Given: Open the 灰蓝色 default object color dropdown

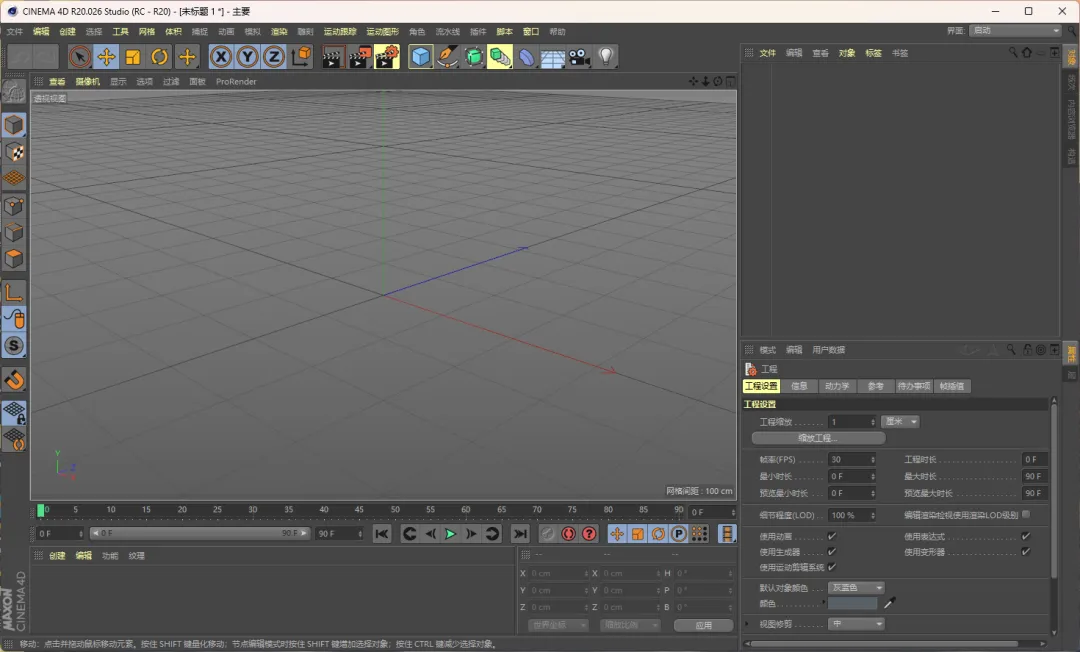Looking at the screenshot, I should 857,588.
